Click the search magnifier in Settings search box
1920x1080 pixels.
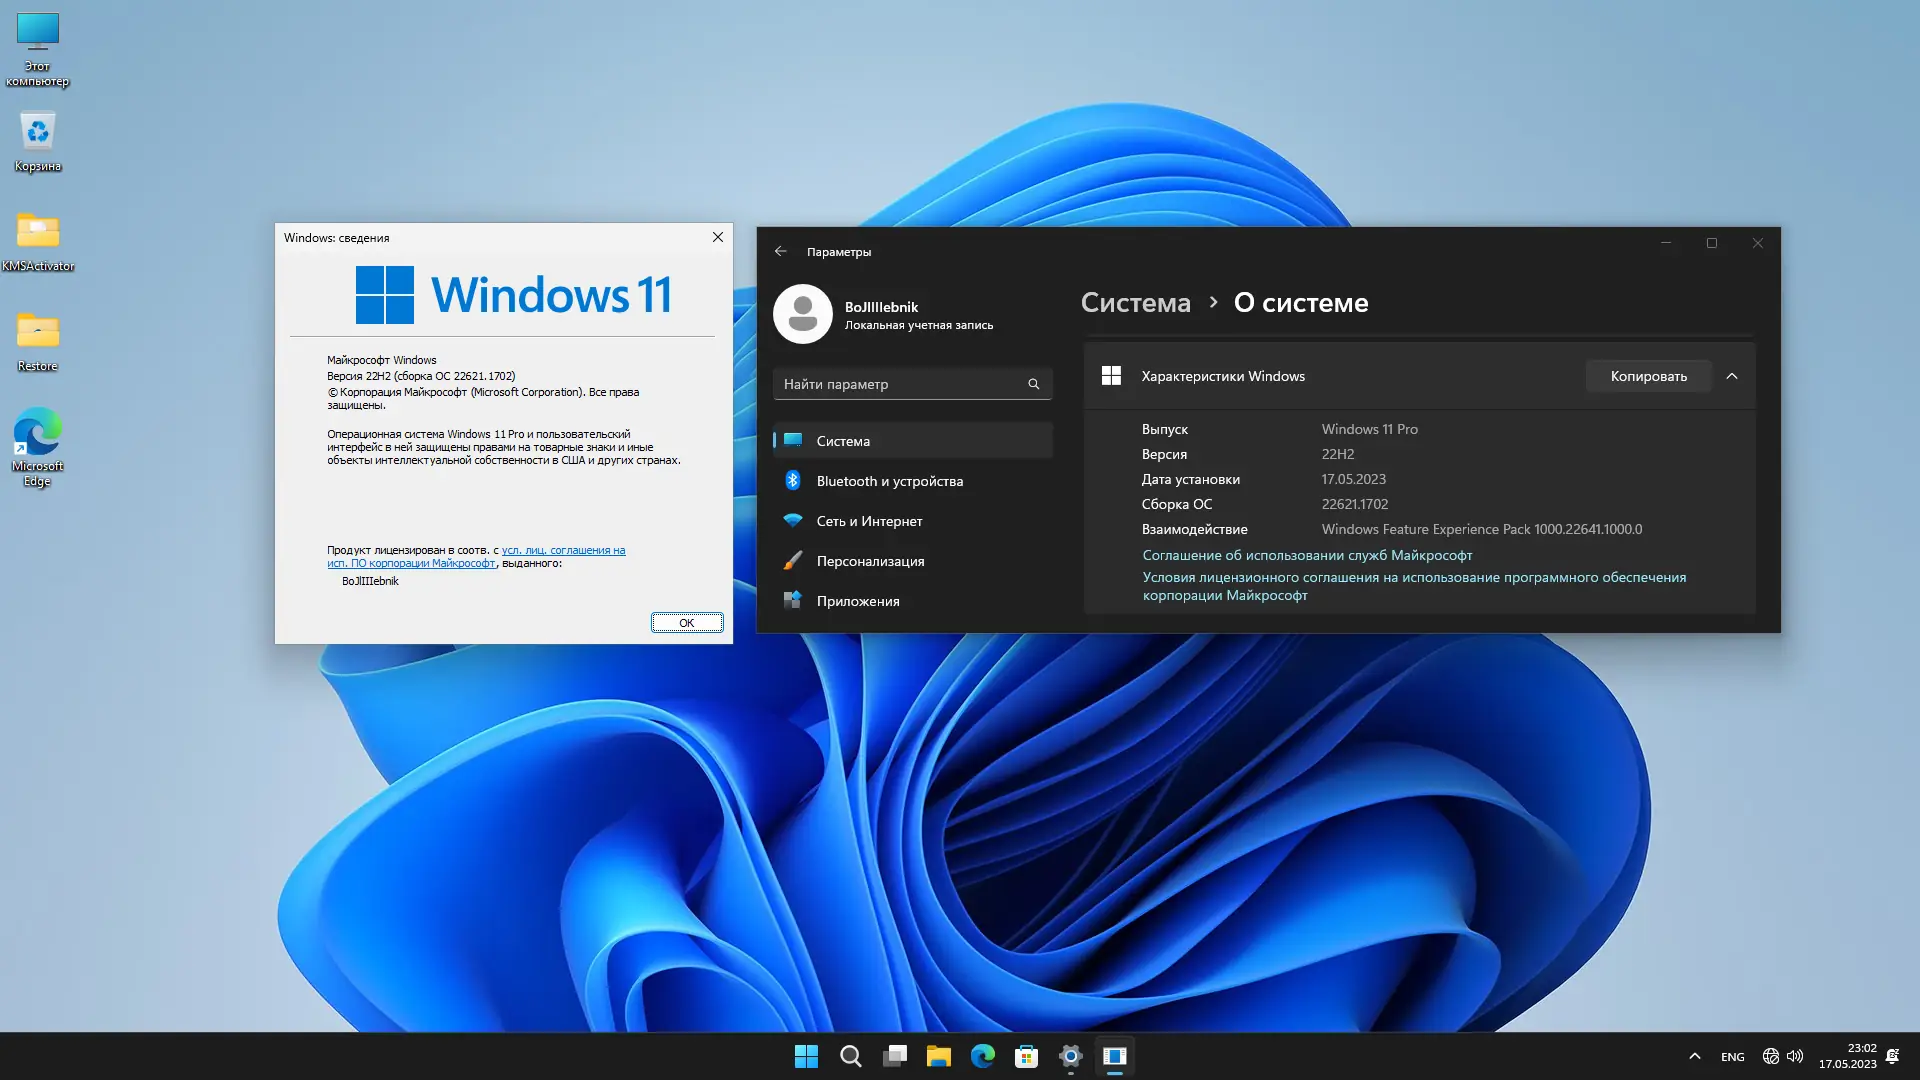click(1033, 384)
